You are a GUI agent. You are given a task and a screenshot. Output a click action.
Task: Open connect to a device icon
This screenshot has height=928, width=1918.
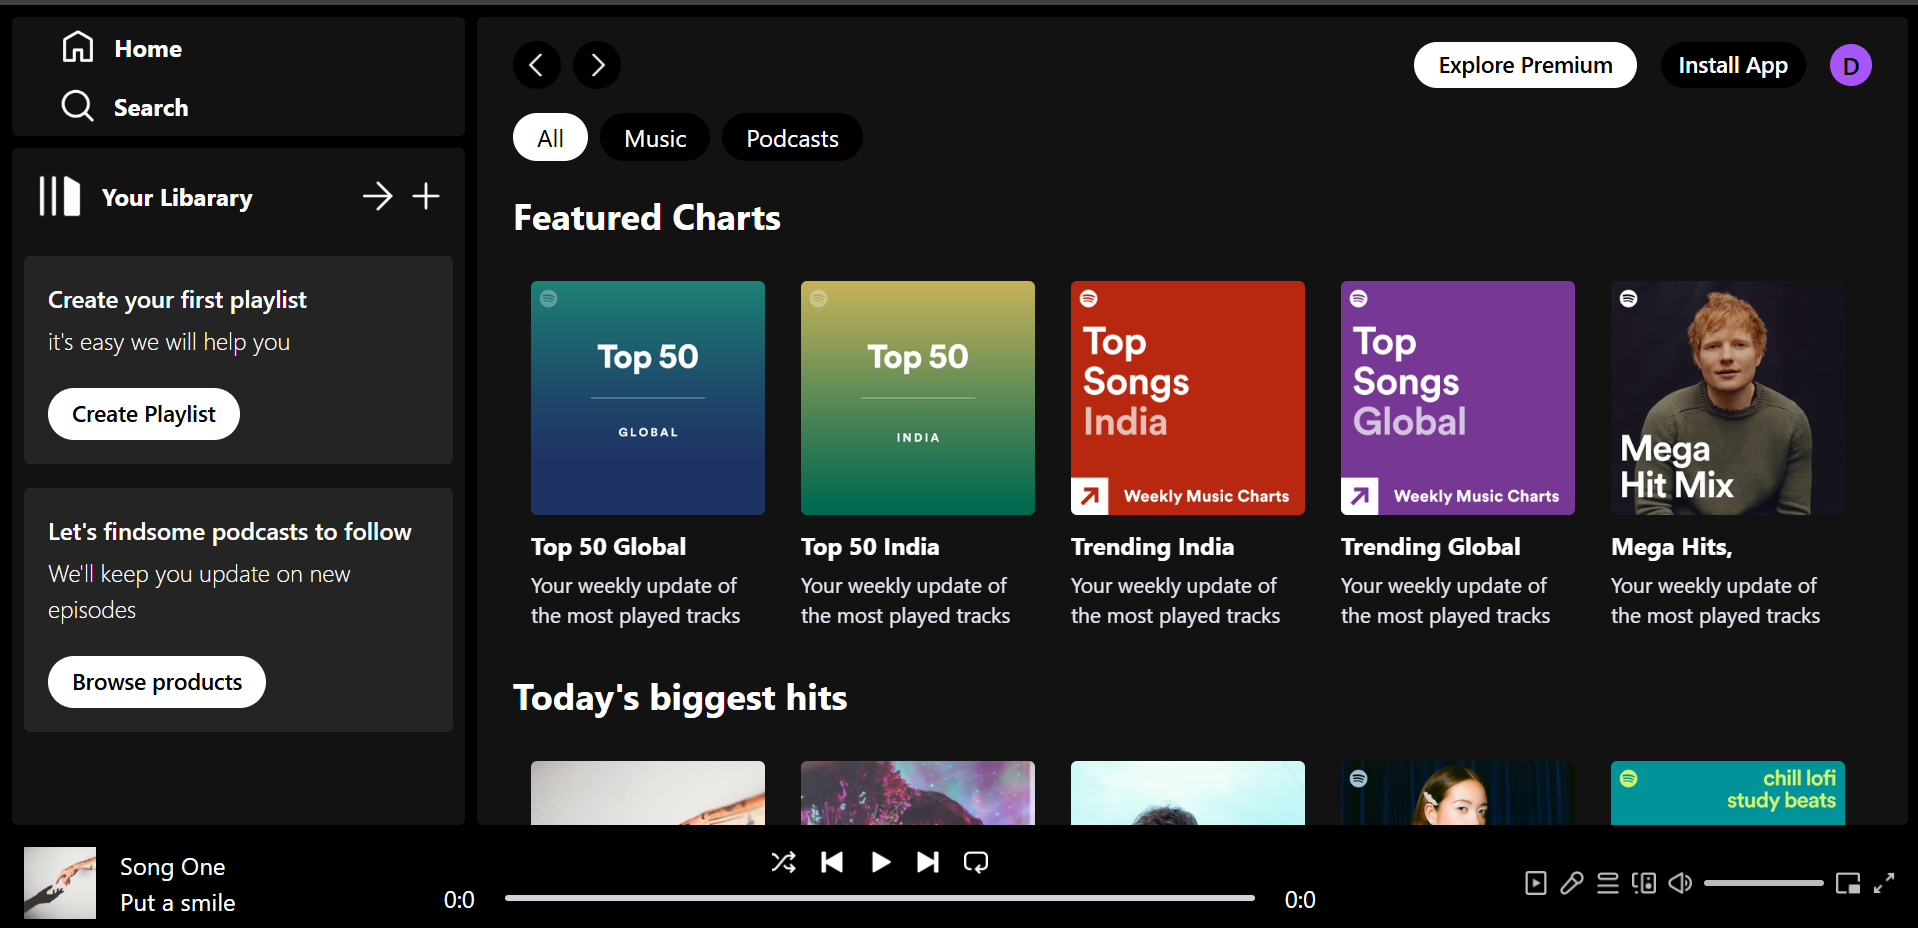(x=1644, y=883)
